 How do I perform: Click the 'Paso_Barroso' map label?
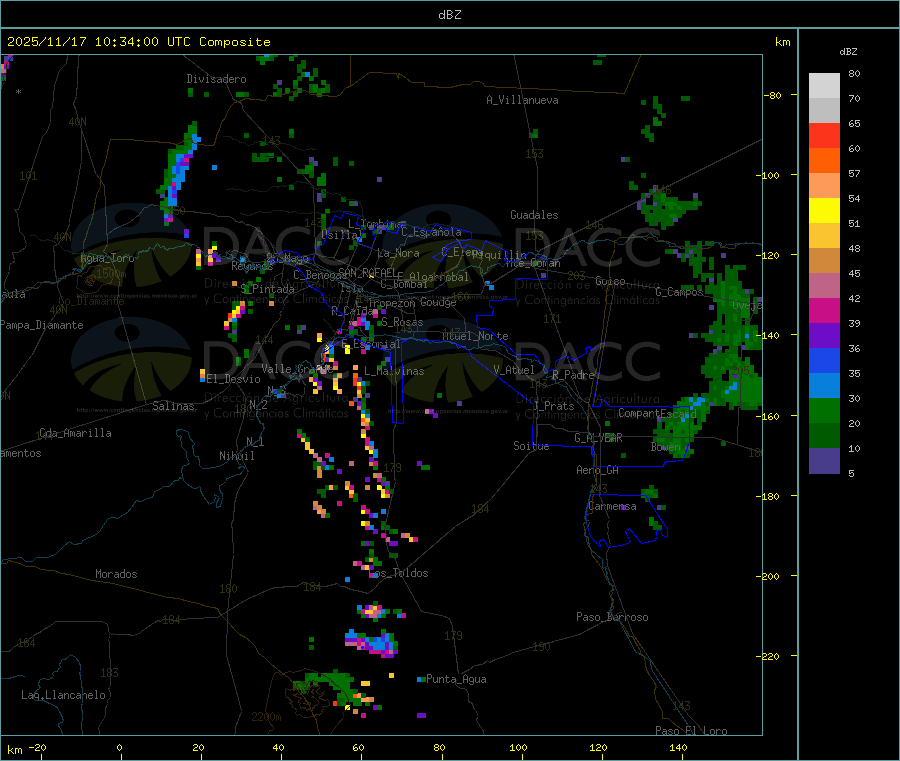click(x=612, y=617)
